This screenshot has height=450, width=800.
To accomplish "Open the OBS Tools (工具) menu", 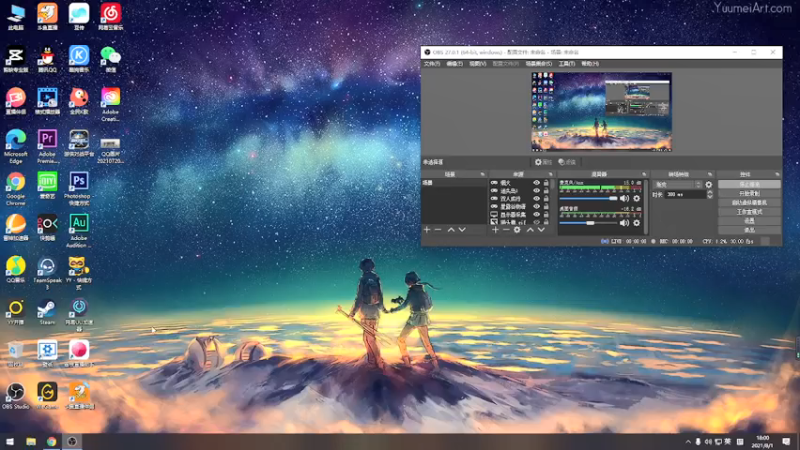I will click(566, 64).
